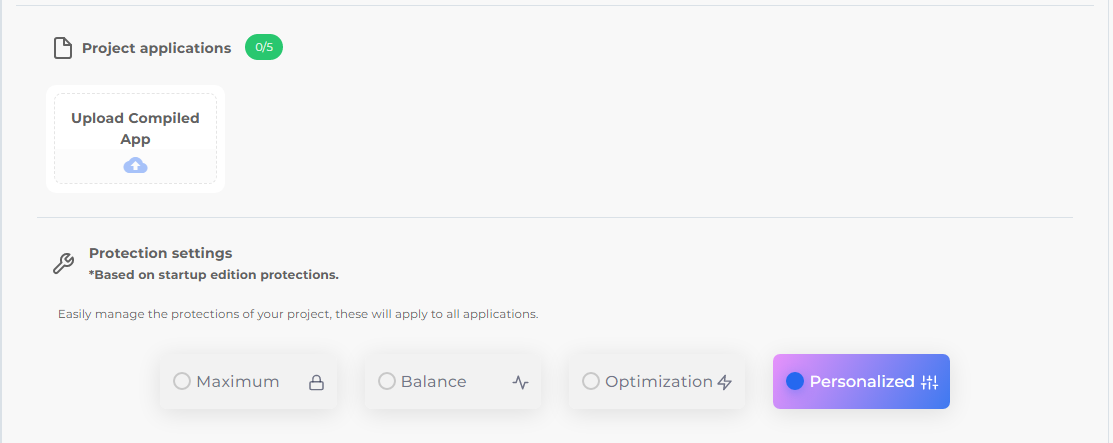Select the Balance radio button
1113x443 pixels.
387,381
